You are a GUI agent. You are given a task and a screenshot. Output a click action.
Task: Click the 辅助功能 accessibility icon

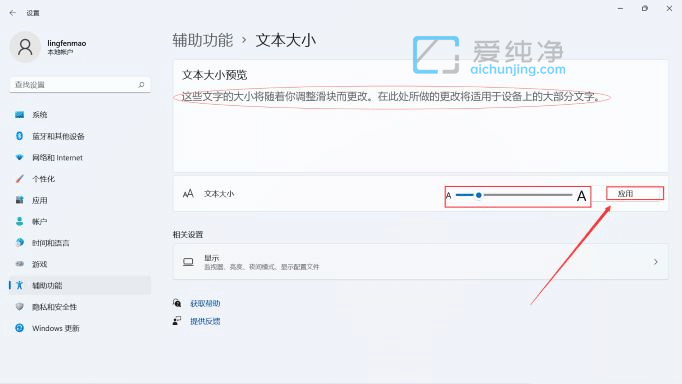point(20,285)
